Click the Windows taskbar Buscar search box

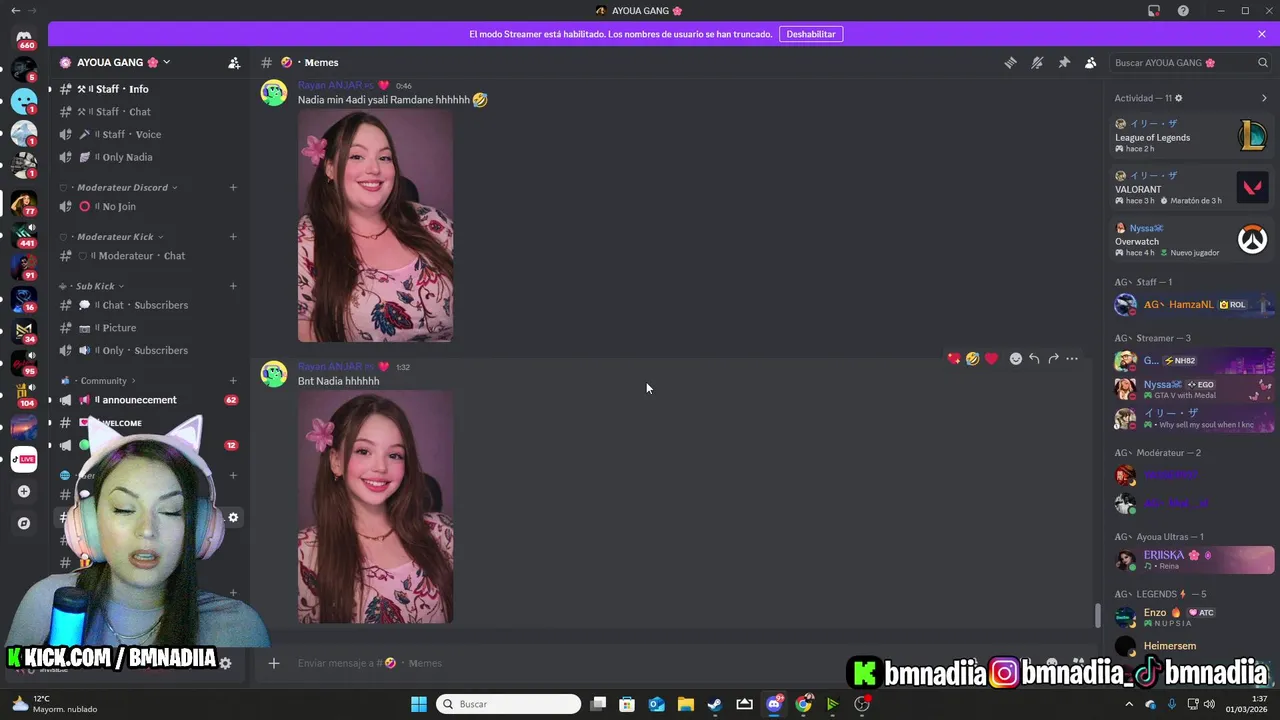[x=510, y=704]
